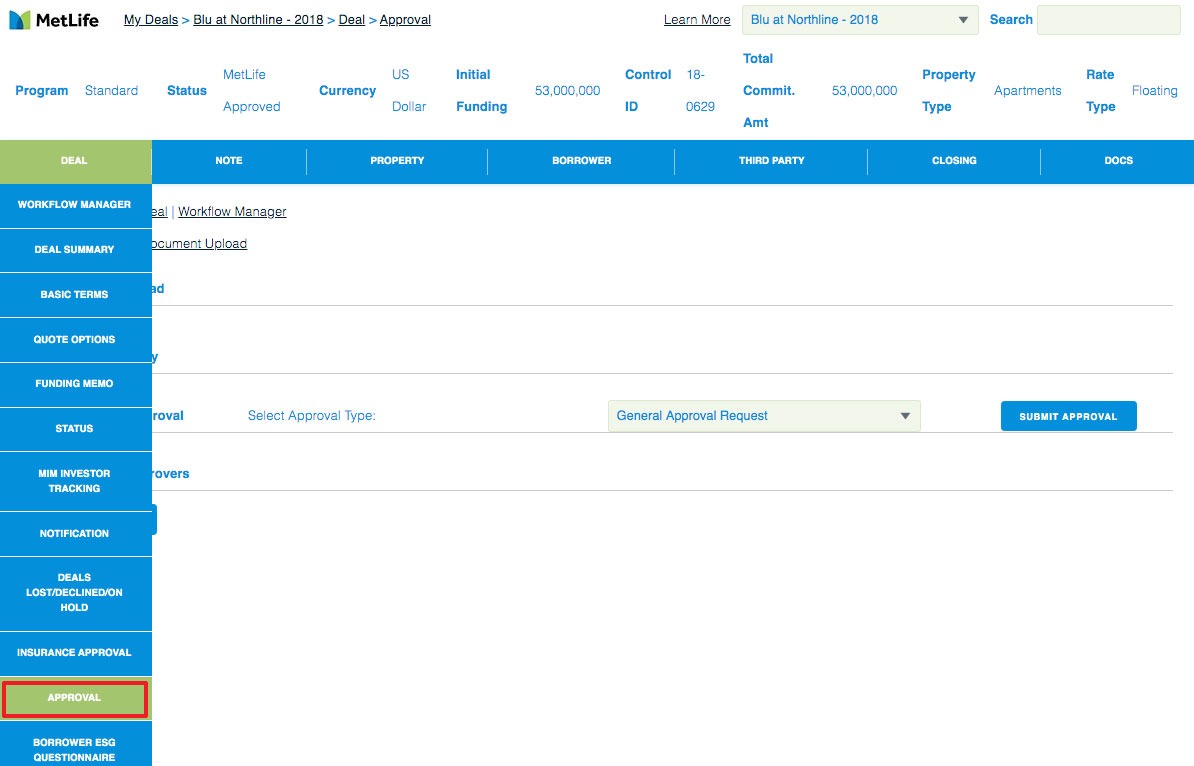Go to Blu at Northline - 2018 breadcrumb
The height and width of the screenshot is (766, 1194).
pos(258,20)
